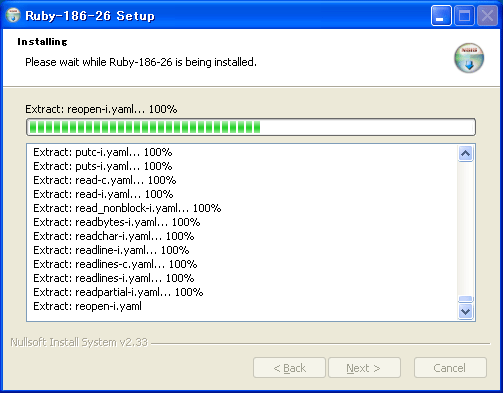Select the 'readchar-i.yaml' log line

[114, 236]
